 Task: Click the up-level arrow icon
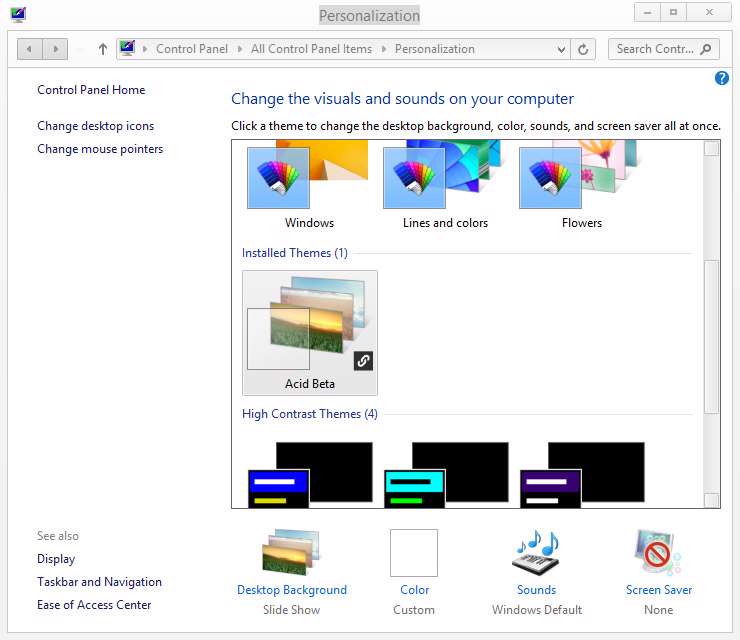click(x=102, y=49)
